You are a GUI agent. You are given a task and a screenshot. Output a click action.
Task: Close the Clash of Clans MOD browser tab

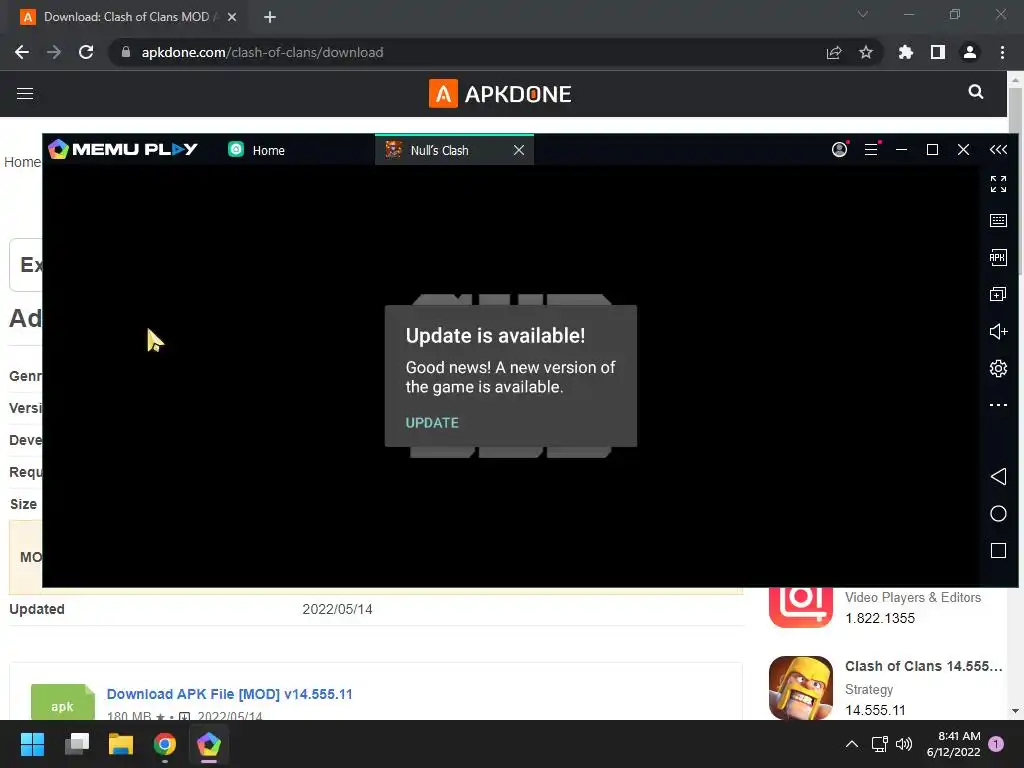[232, 17]
